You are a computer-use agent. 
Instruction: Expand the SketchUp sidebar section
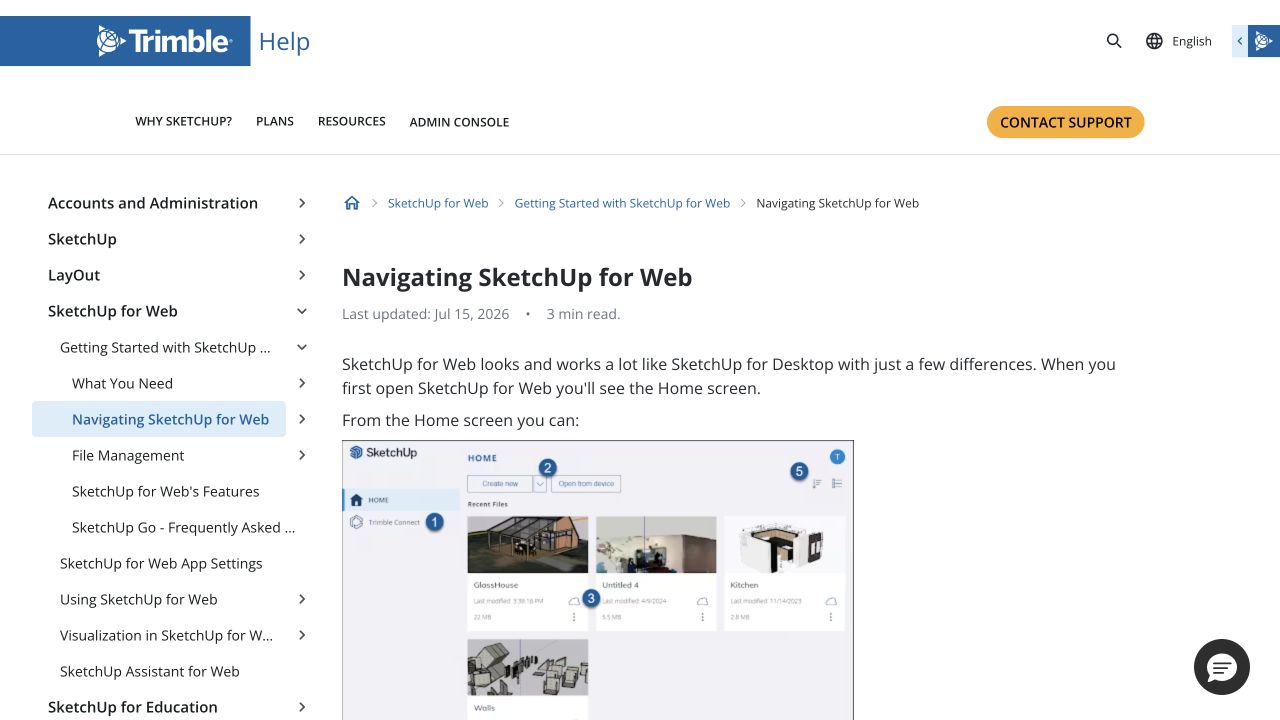pos(302,239)
